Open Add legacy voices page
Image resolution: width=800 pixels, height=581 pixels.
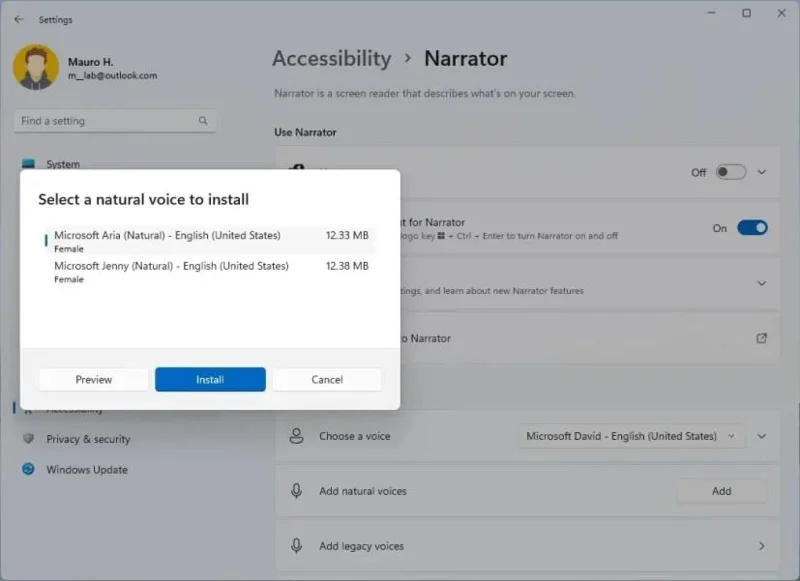(528, 546)
